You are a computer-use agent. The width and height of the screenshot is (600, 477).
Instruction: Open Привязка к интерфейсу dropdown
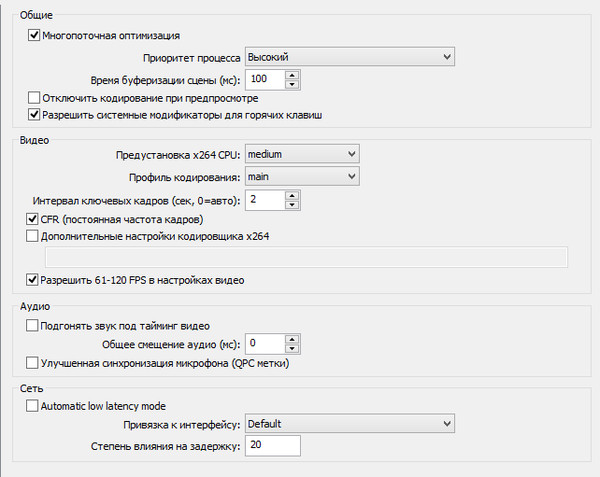click(x=350, y=423)
